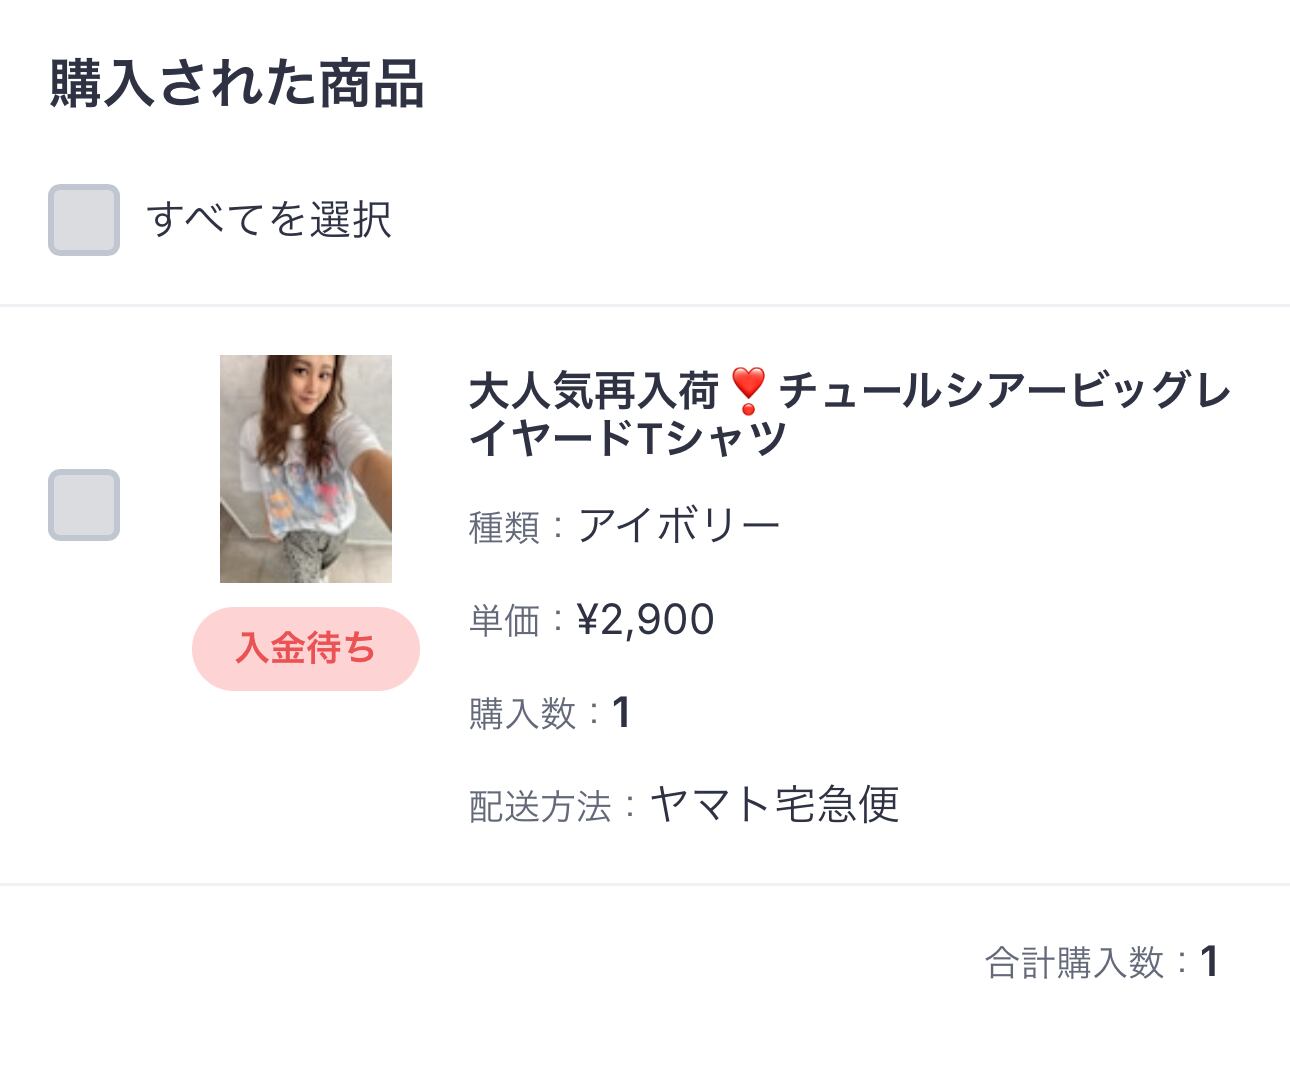The image size is (1290, 1072).
Task: Click the 配送方法 field label
Action: pyautogui.click(x=540, y=806)
